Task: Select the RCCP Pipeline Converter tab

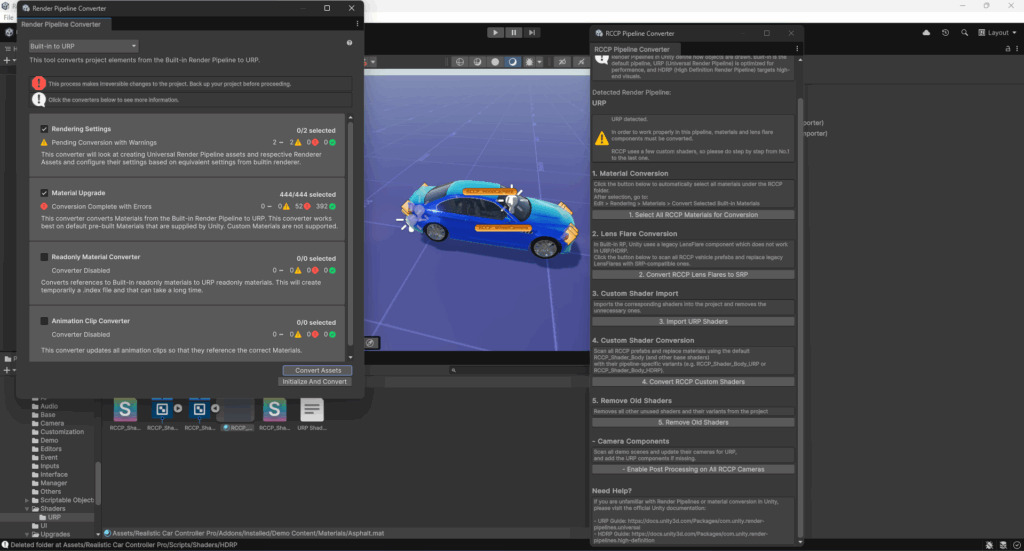Action: coord(632,49)
